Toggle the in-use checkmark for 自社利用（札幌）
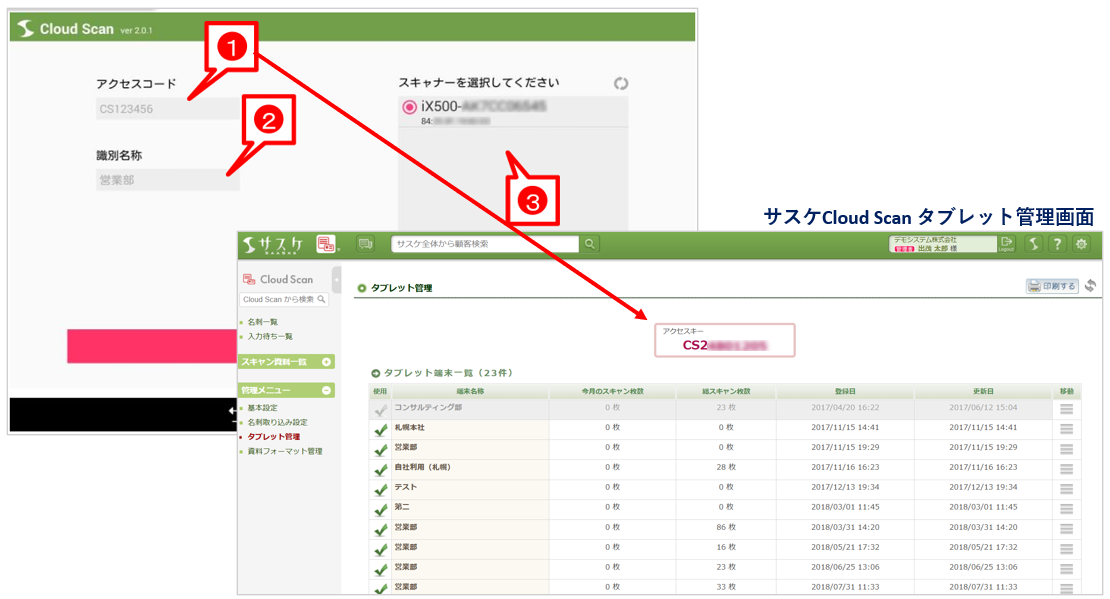 380,469
